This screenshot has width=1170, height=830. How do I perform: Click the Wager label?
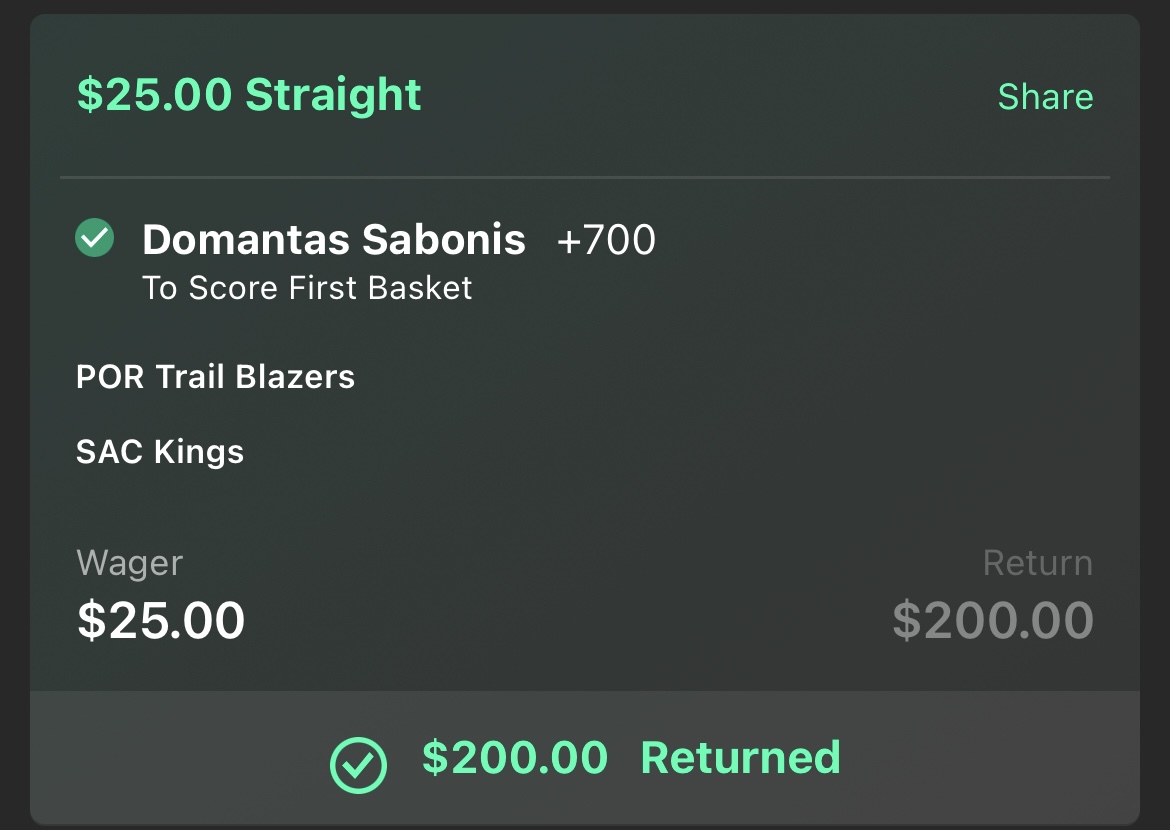click(129, 564)
